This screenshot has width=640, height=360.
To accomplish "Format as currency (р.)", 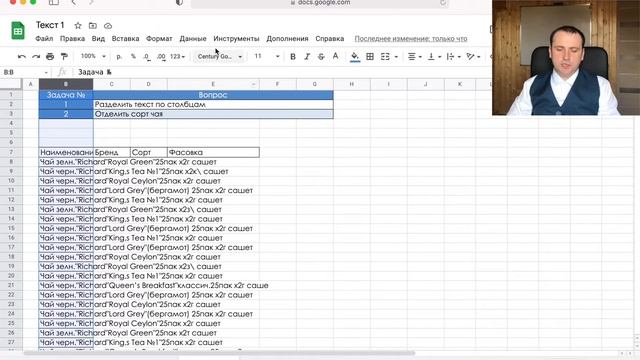I will click(119, 56).
